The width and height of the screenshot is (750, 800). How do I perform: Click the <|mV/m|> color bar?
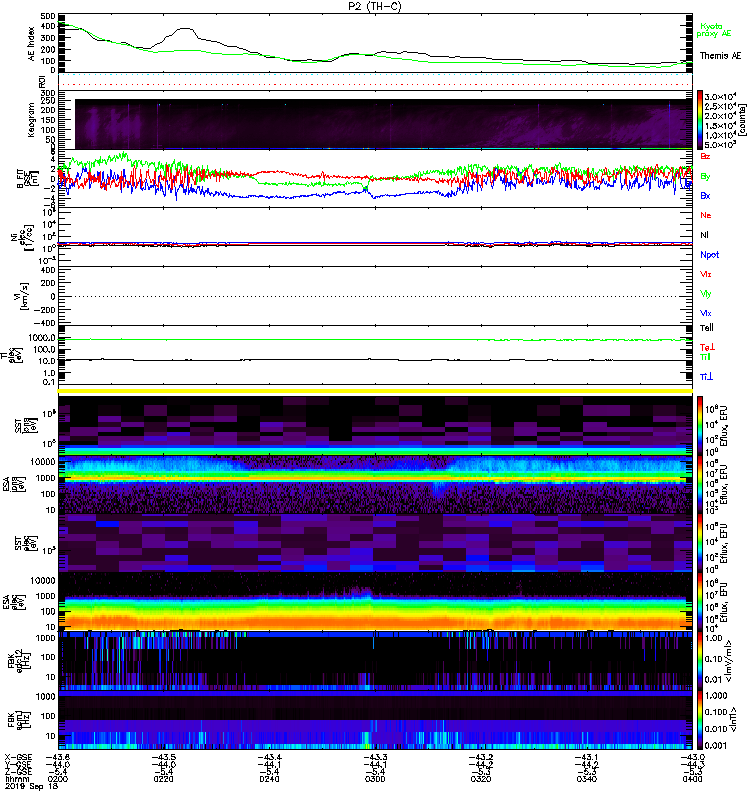[x=700, y=660]
